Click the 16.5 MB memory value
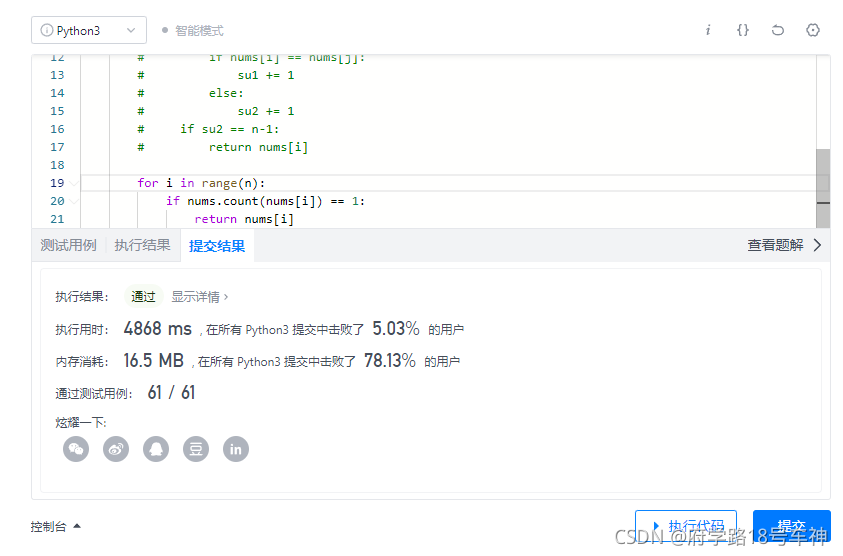Image resolution: width=843 pixels, height=556 pixels. pyautogui.click(x=154, y=360)
